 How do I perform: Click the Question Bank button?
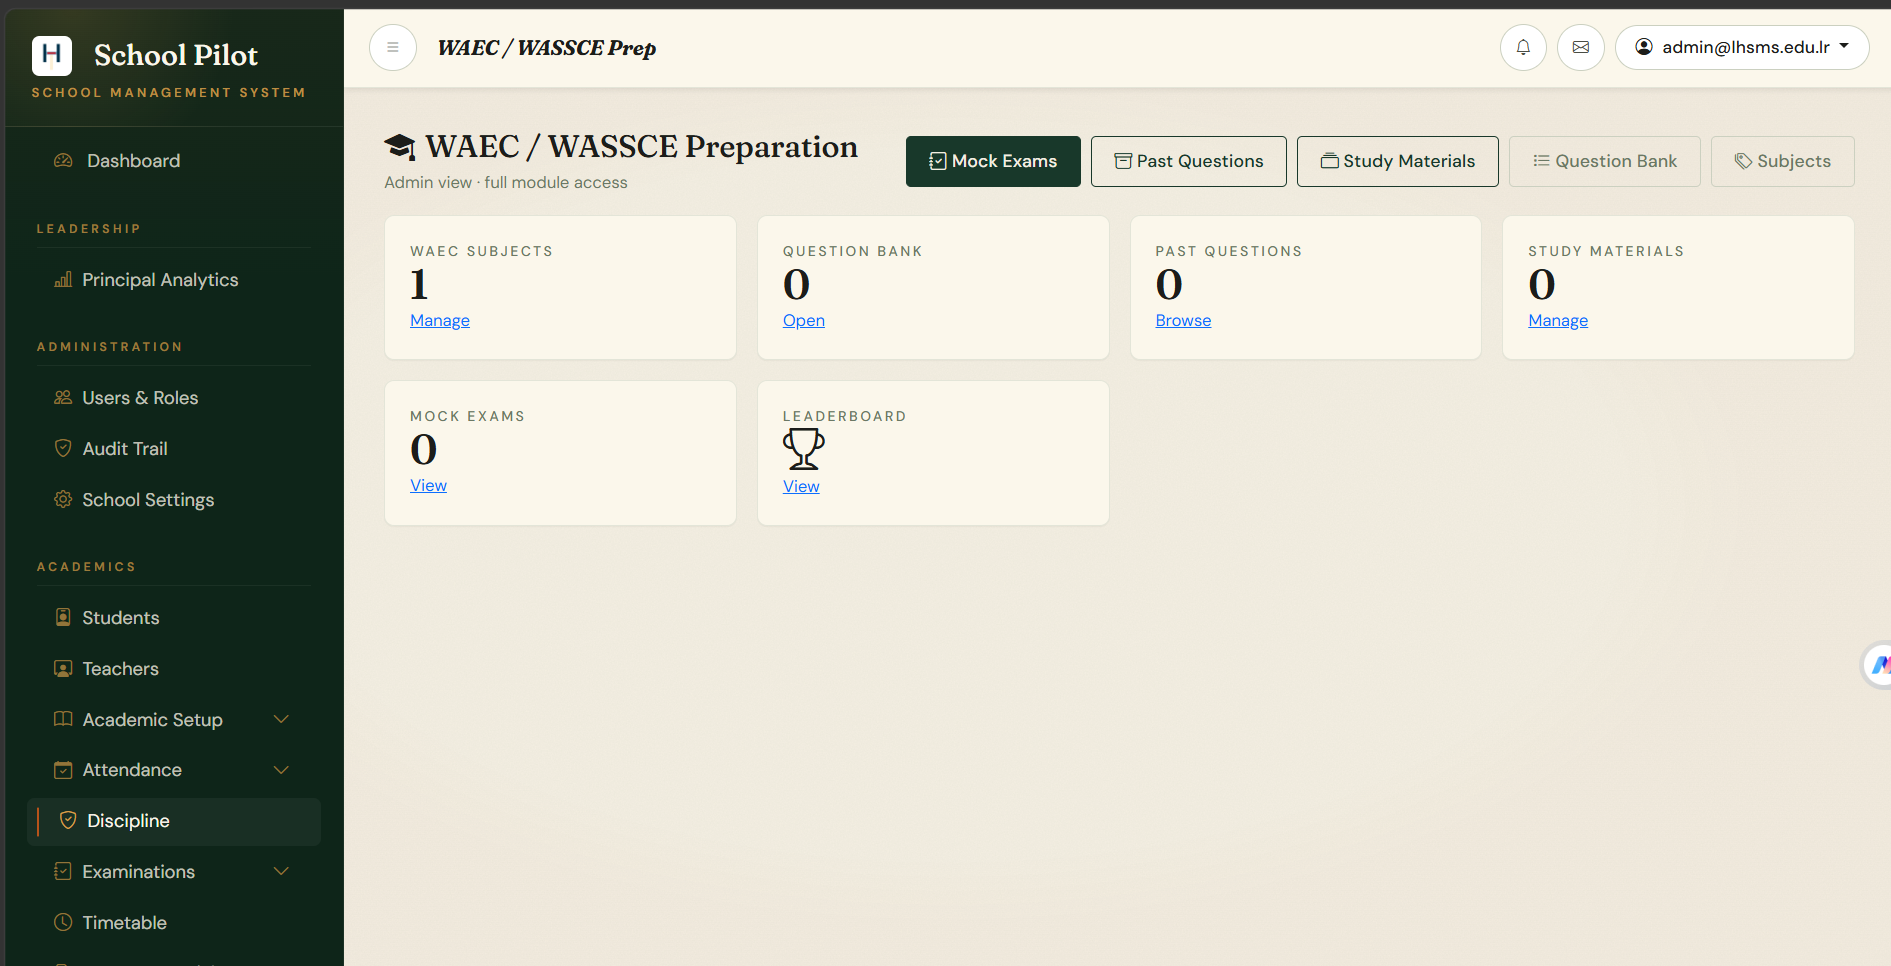(1605, 161)
